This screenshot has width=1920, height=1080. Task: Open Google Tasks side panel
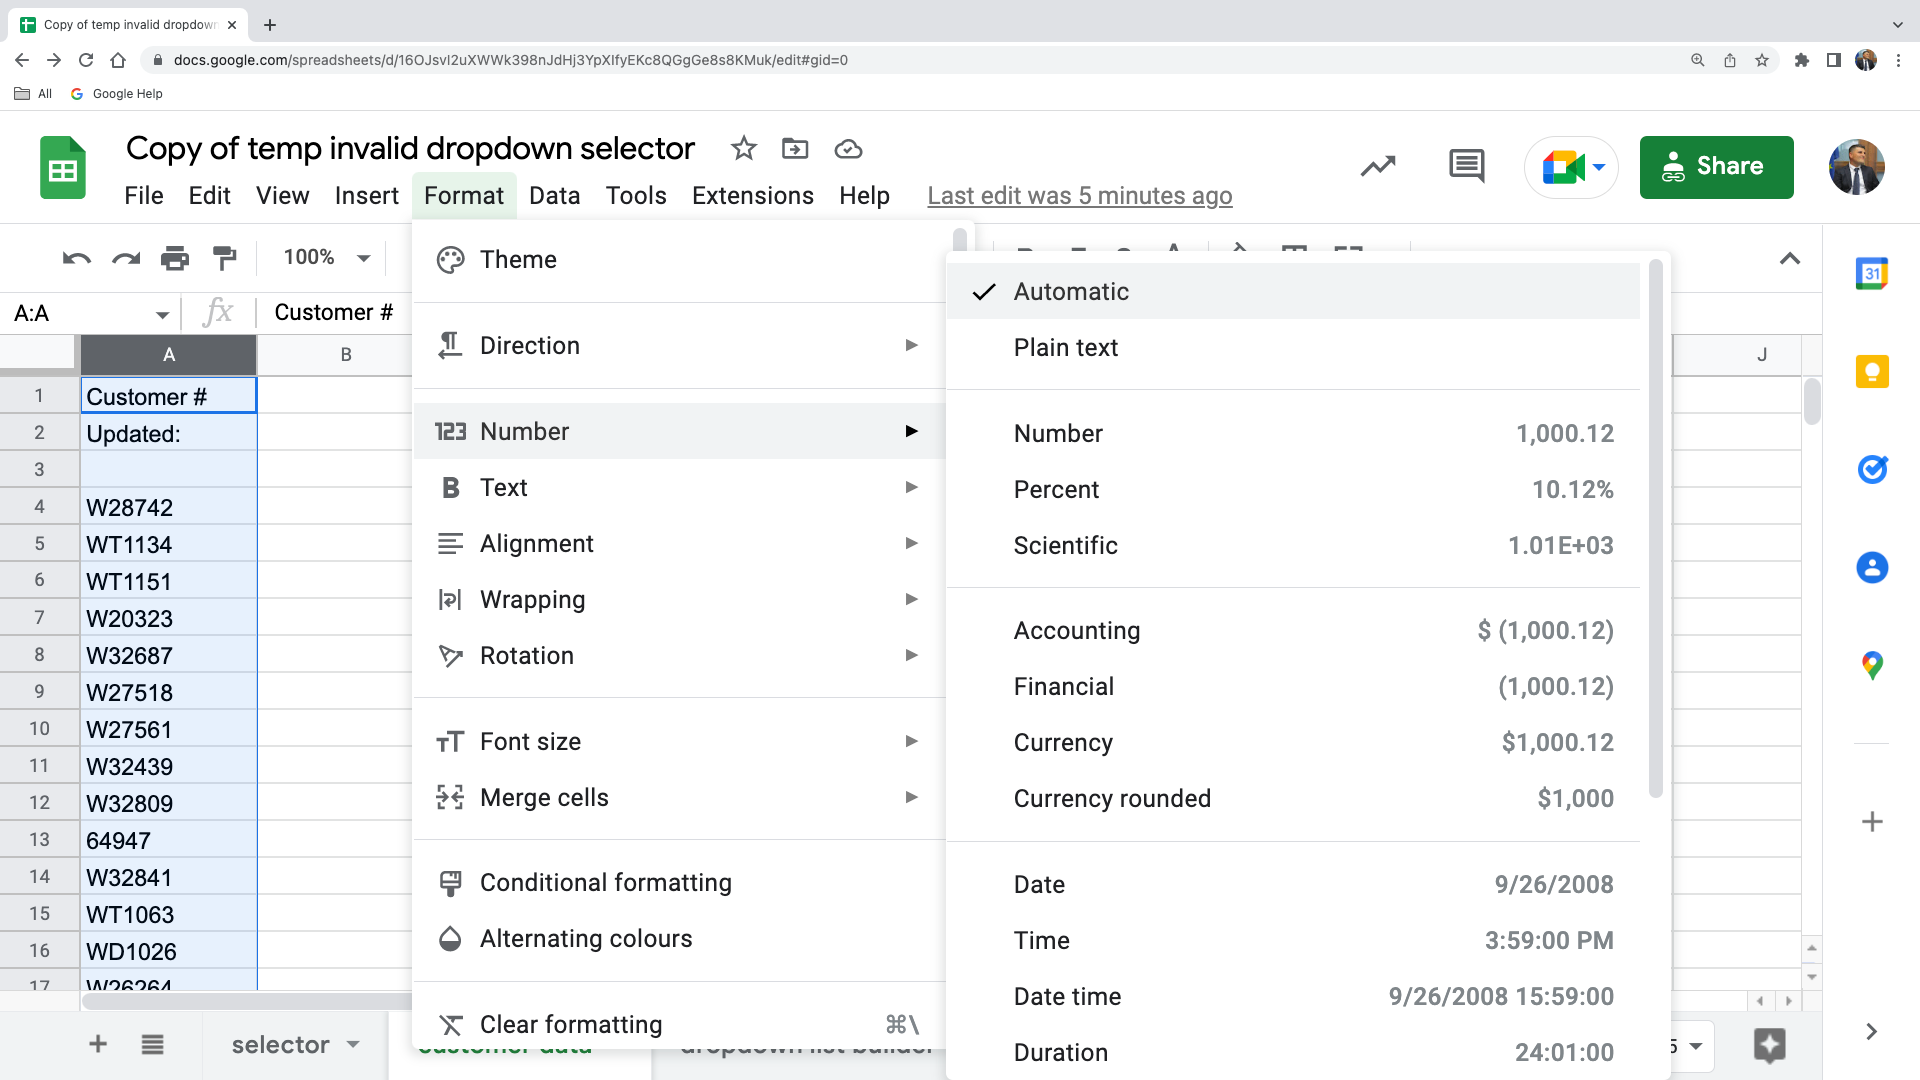click(1872, 469)
